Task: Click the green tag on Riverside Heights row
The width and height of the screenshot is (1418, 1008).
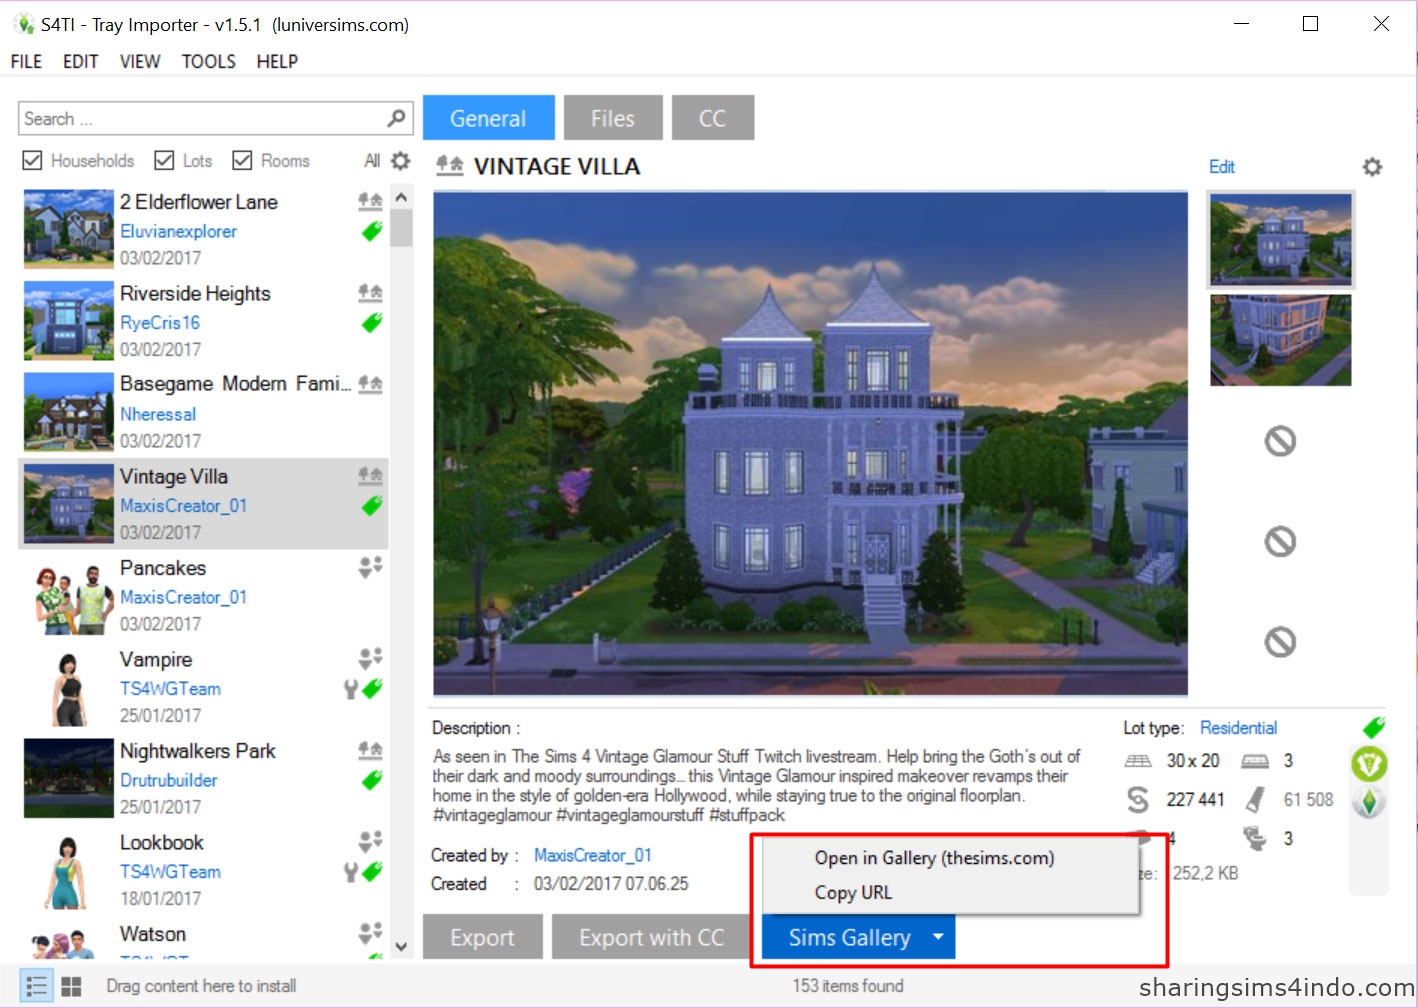Action: pos(371,323)
